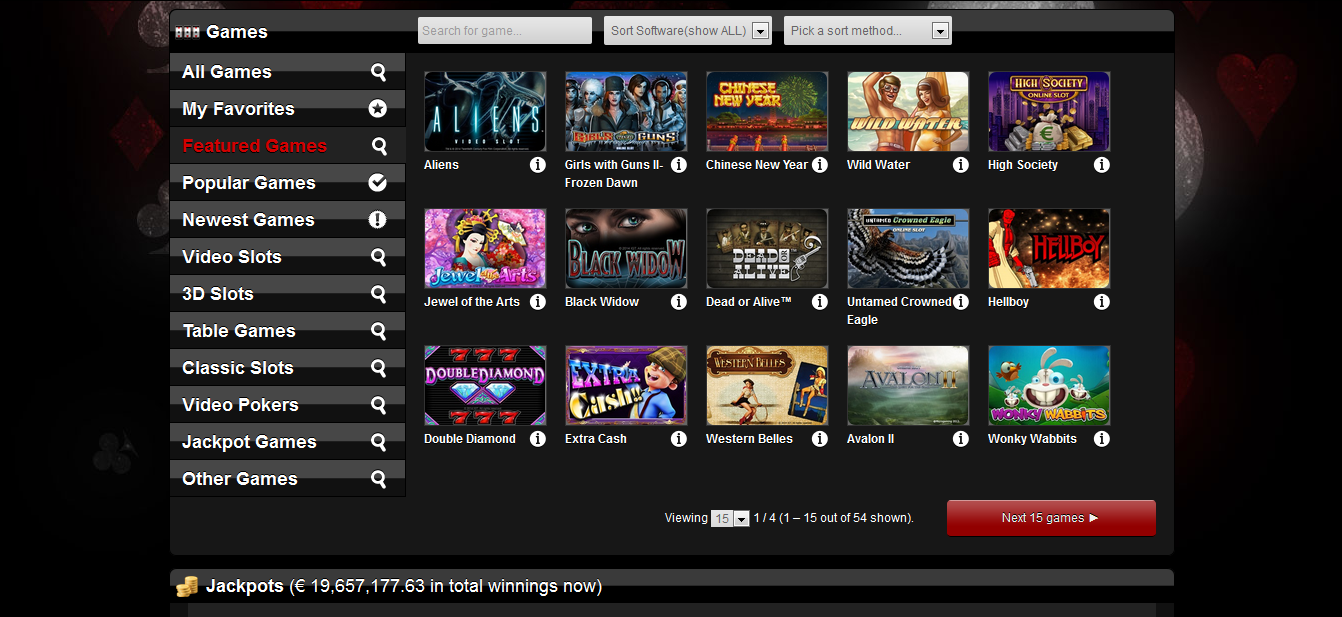
Task: Change the Viewing games-per-page dropdown
Action: (730, 519)
